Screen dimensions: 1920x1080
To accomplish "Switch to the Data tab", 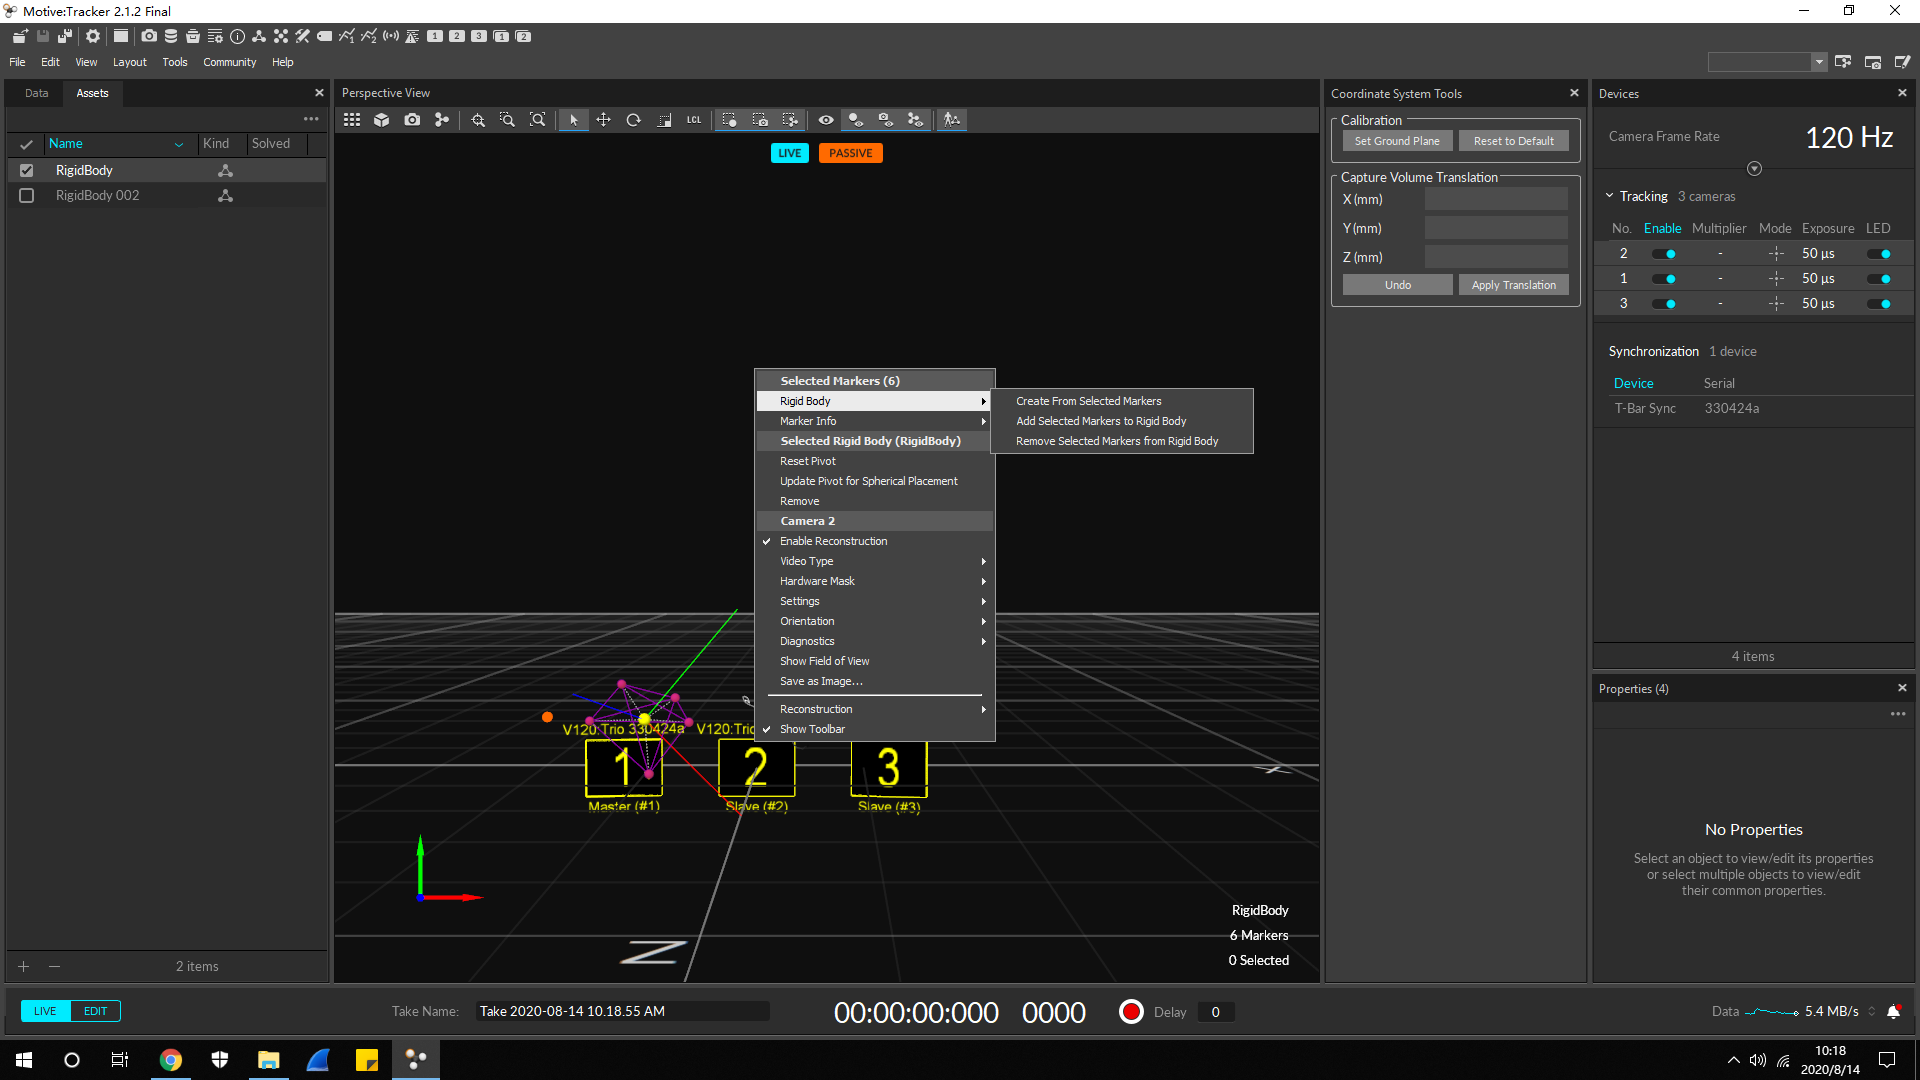I will tap(37, 93).
